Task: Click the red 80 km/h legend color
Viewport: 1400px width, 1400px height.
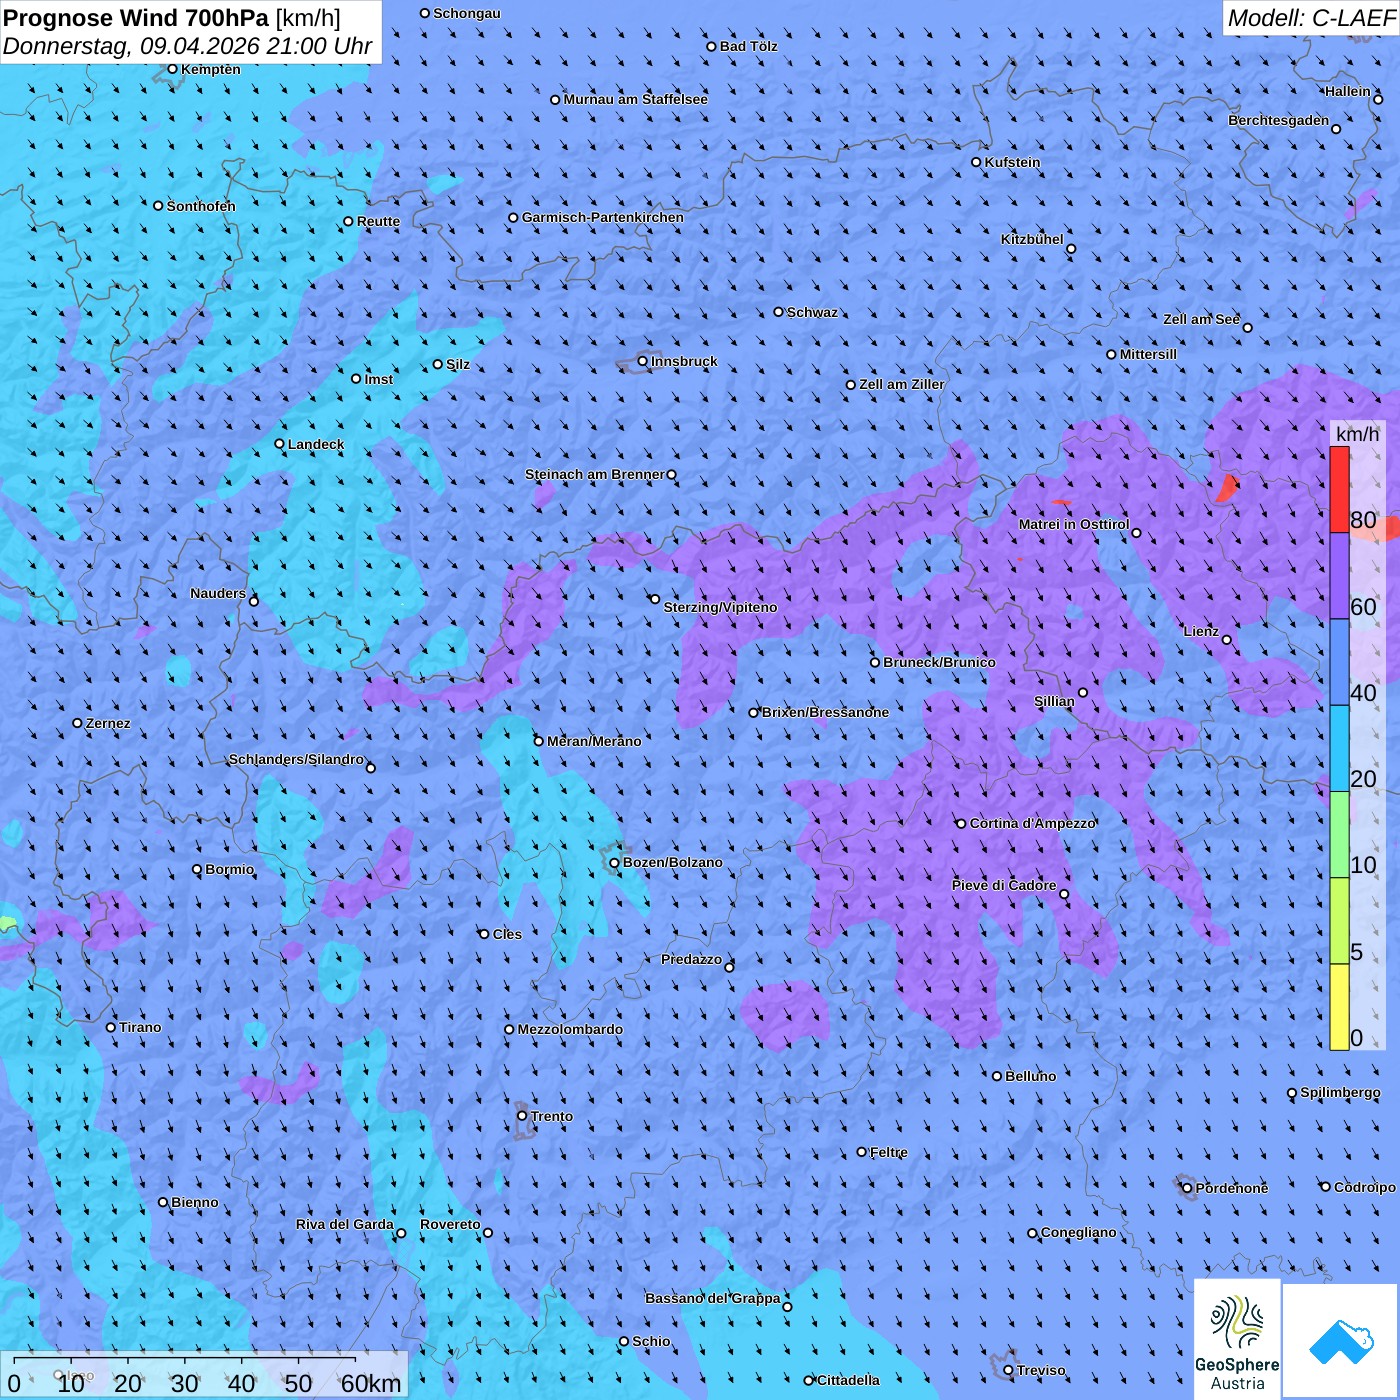Action: 1339,489
